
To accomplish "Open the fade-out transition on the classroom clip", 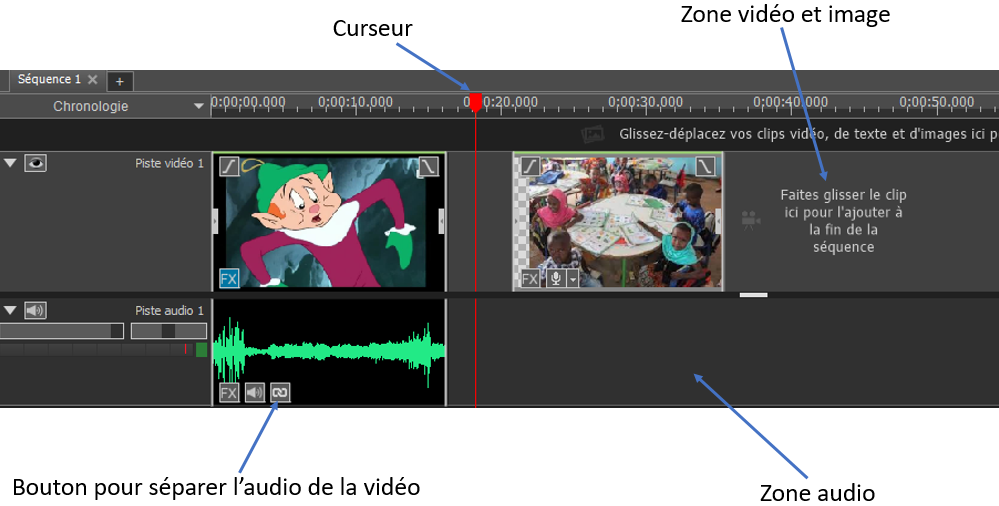I will 705,166.
